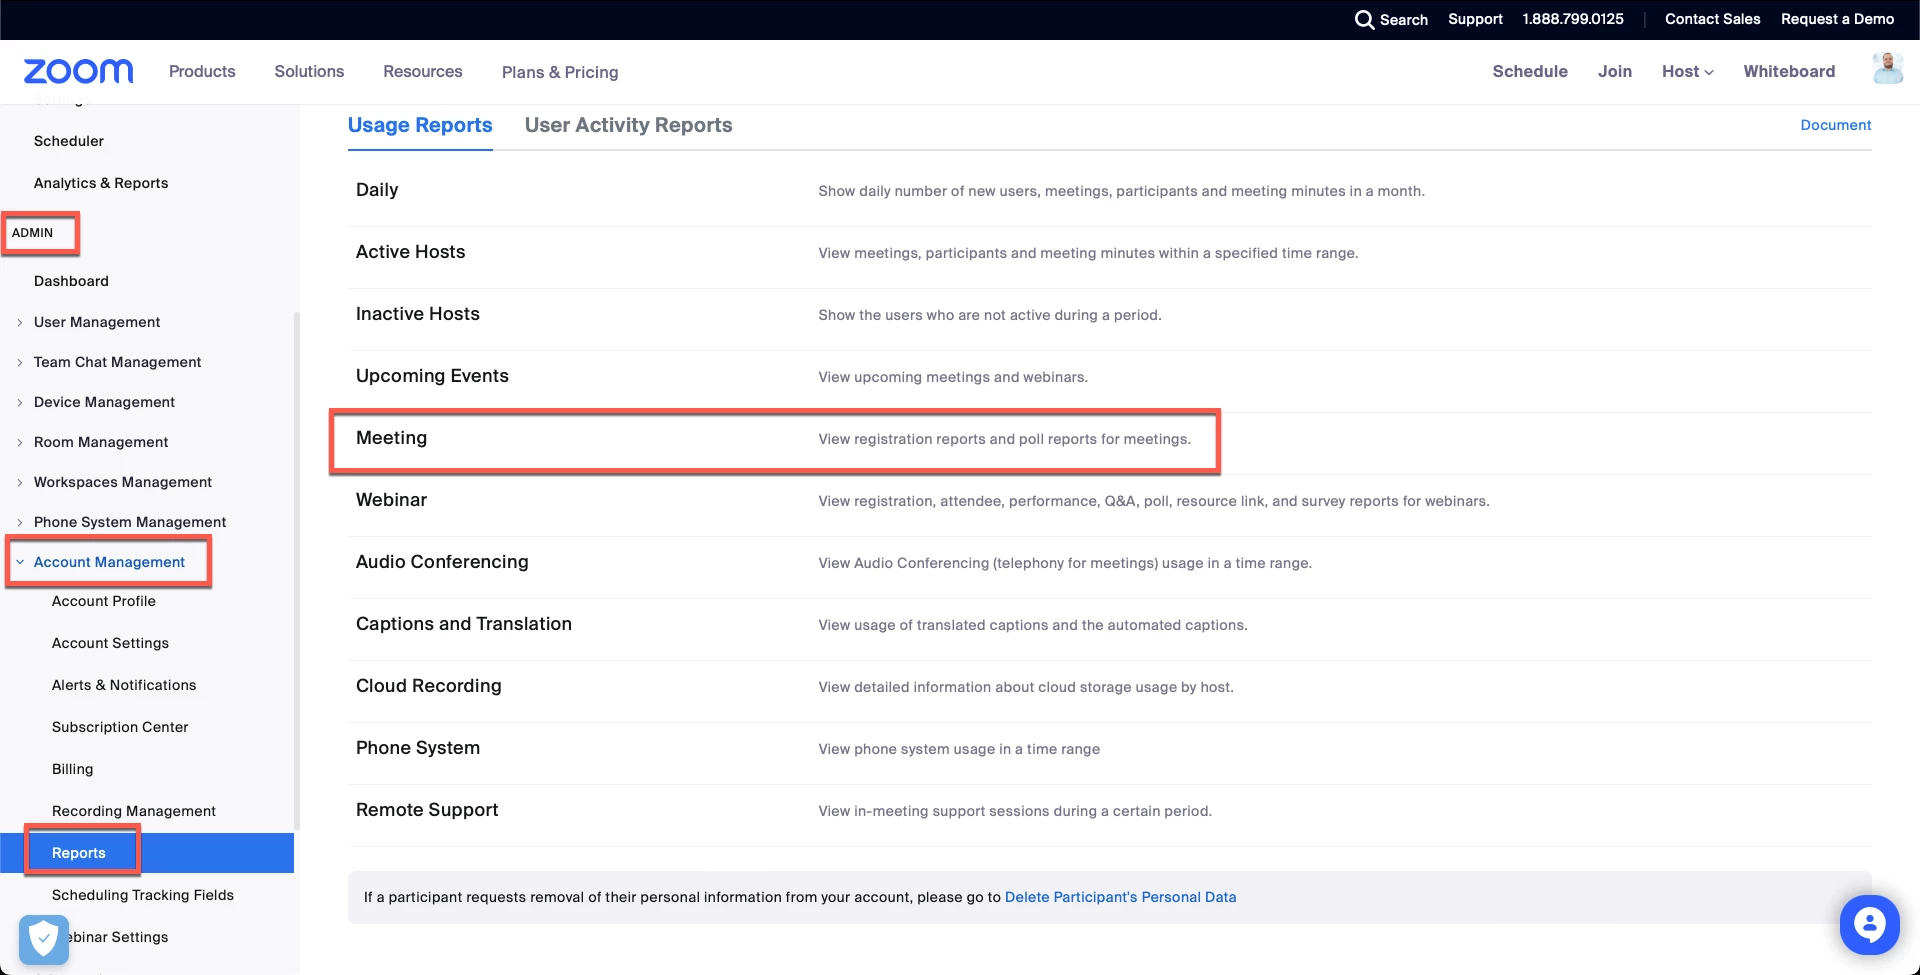Open the Inactive Hosts report
1920x975 pixels.
[418, 314]
